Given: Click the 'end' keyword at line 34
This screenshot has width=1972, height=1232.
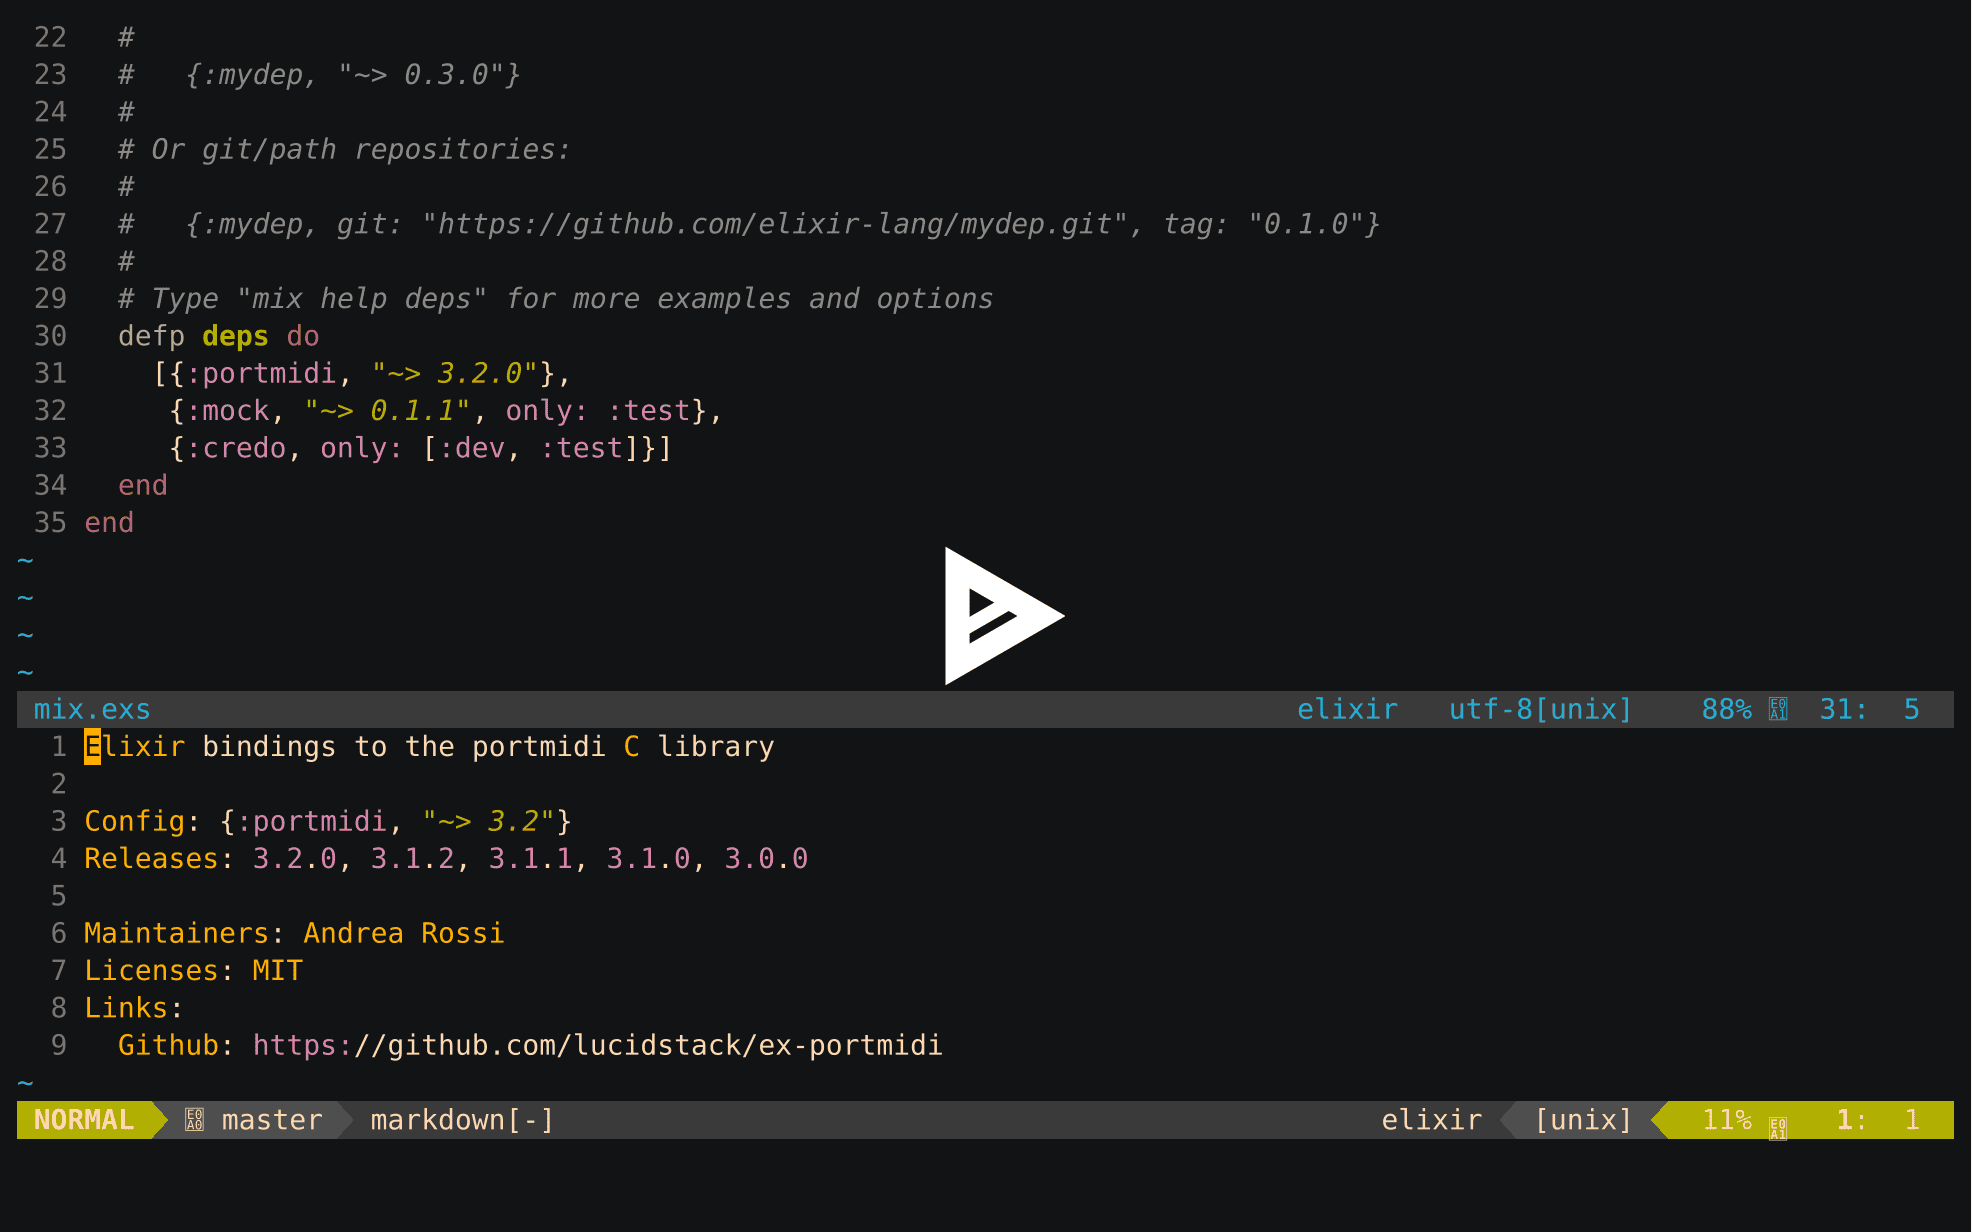Looking at the screenshot, I should tap(143, 485).
